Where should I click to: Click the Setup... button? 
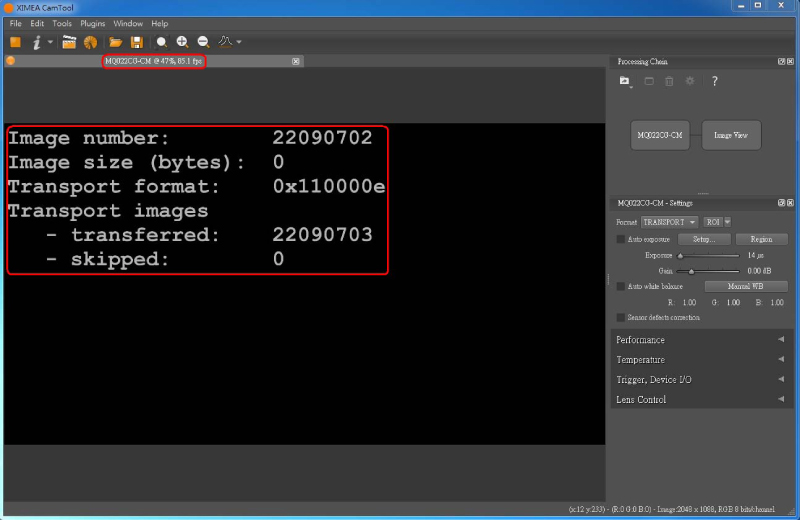click(704, 239)
